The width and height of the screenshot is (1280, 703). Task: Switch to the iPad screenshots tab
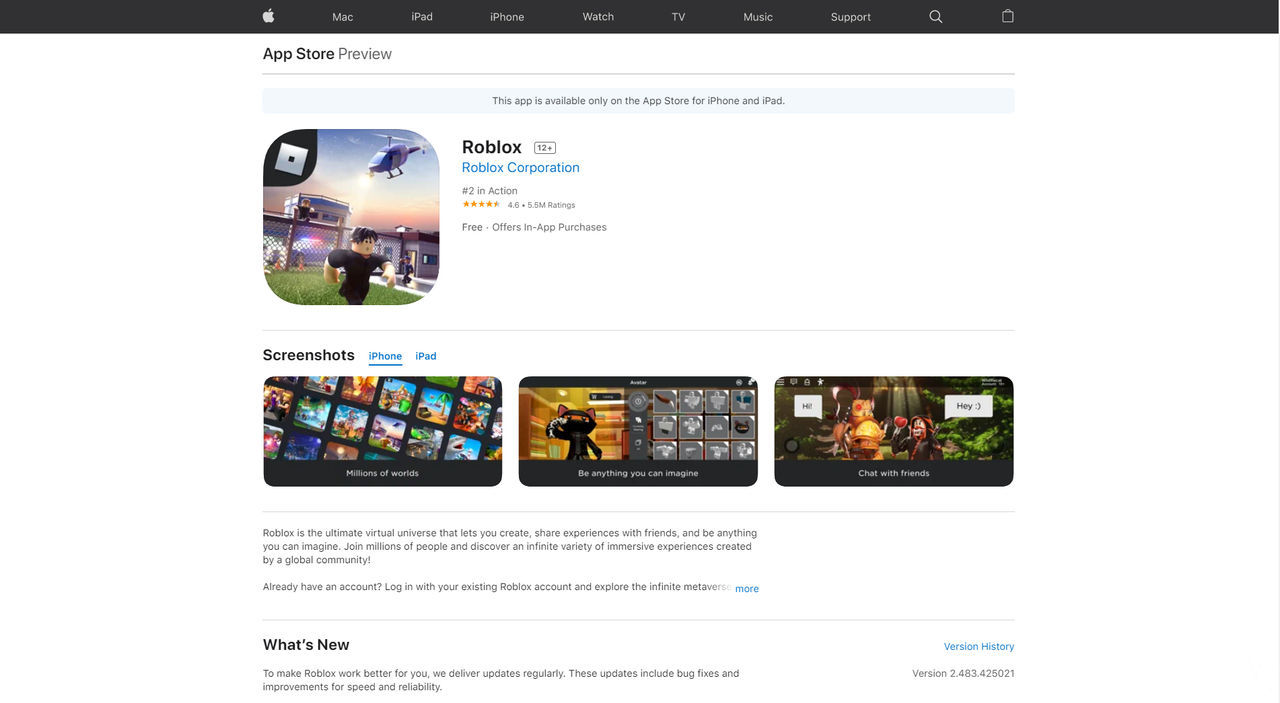point(426,356)
